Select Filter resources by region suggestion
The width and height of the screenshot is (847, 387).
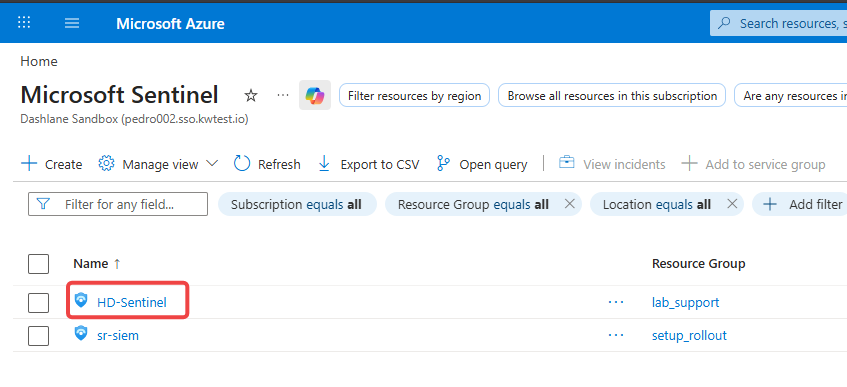pyautogui.click(x=414, y=96)
